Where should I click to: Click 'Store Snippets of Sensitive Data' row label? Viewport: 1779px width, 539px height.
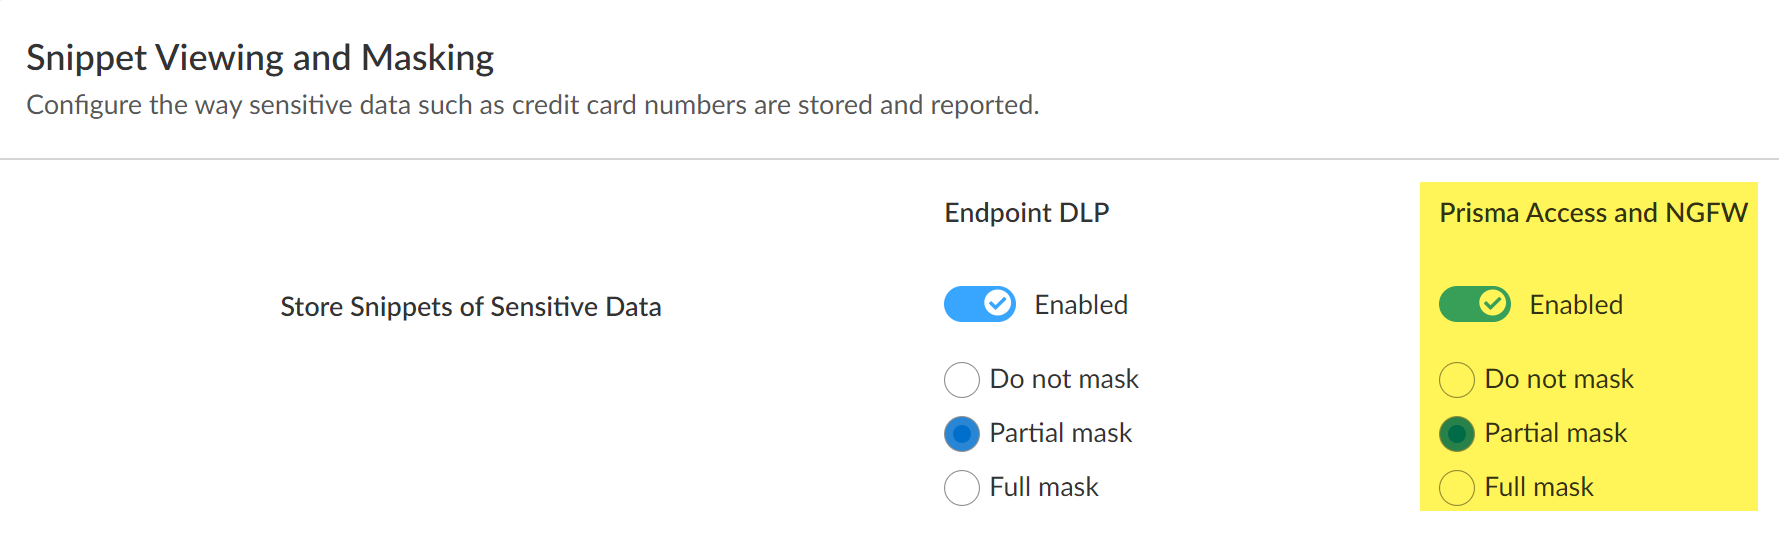coord(470,307)
